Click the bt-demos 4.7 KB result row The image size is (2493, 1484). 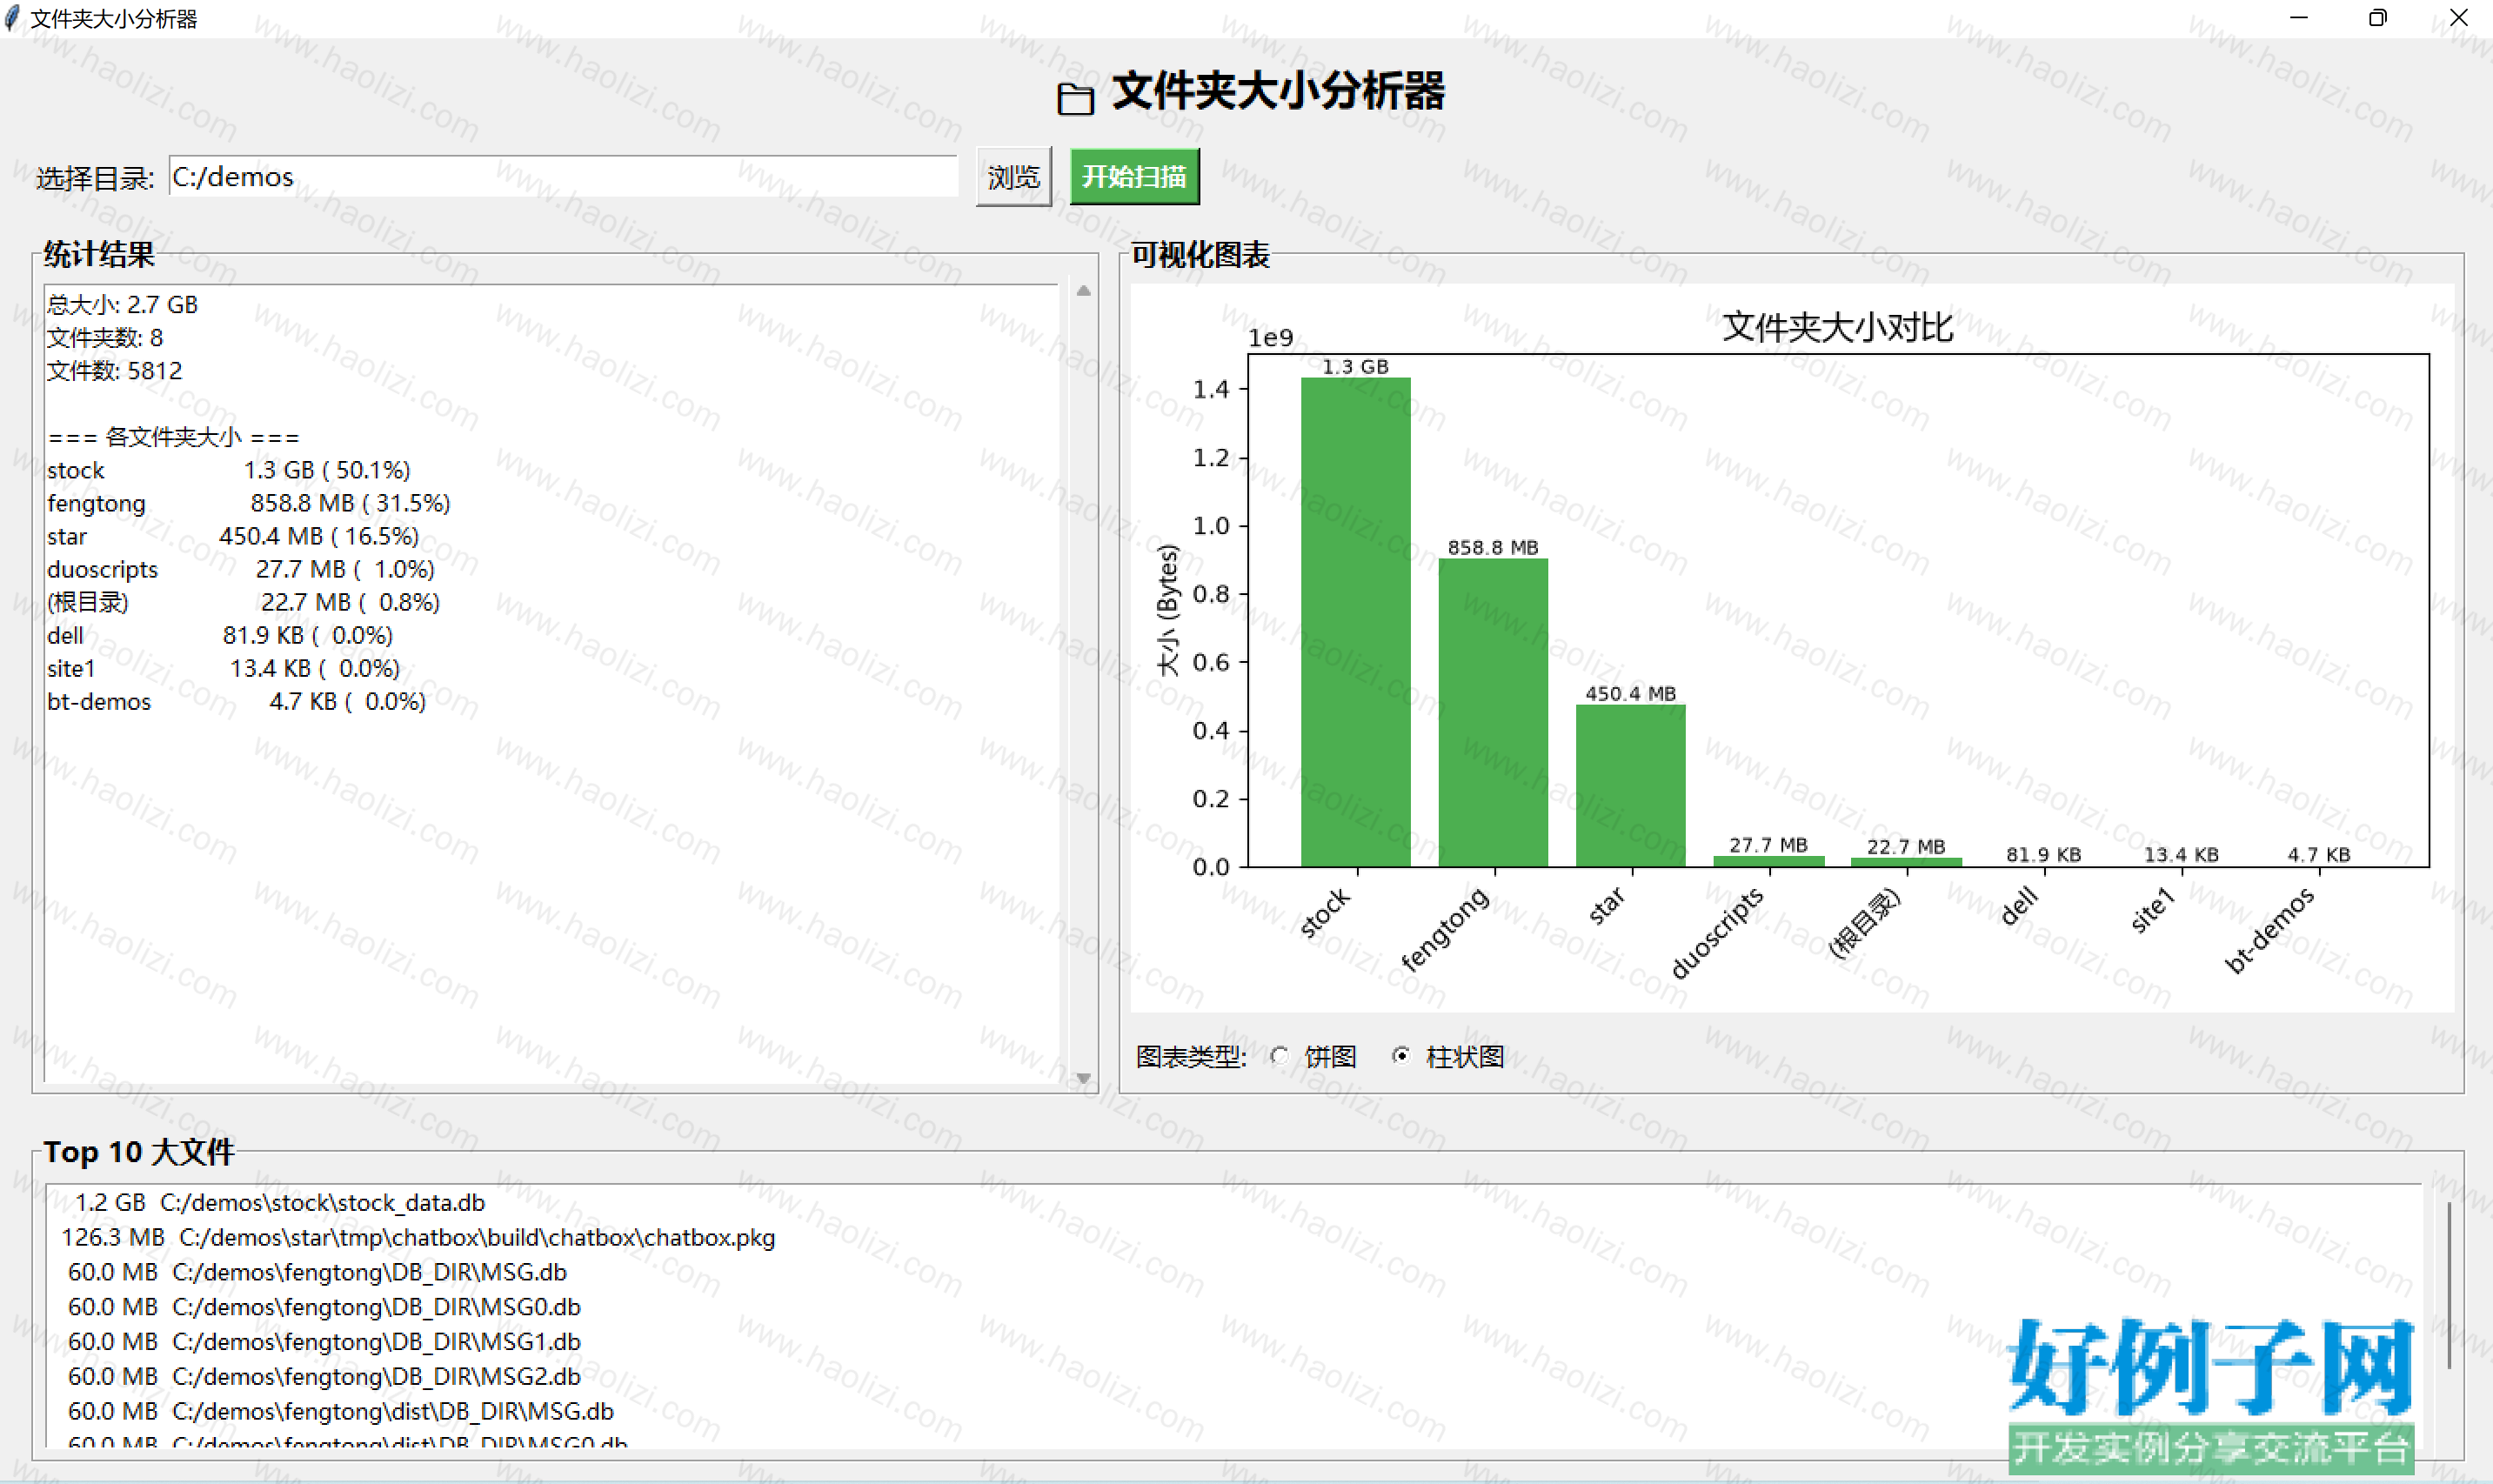click(236, 700)
